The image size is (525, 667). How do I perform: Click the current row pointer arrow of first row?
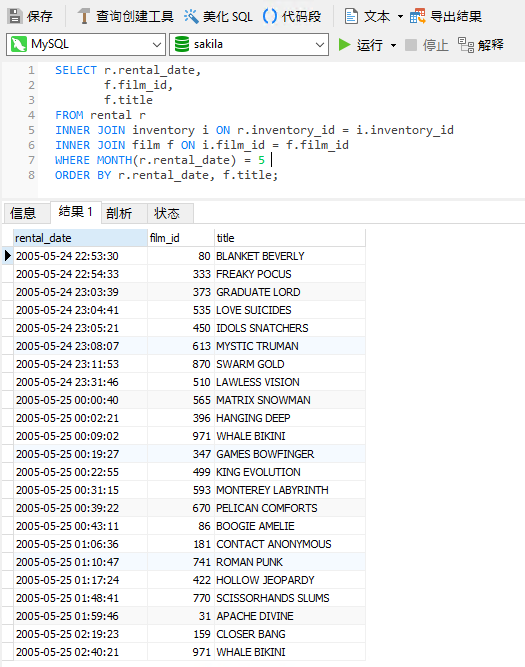point(8,256)
